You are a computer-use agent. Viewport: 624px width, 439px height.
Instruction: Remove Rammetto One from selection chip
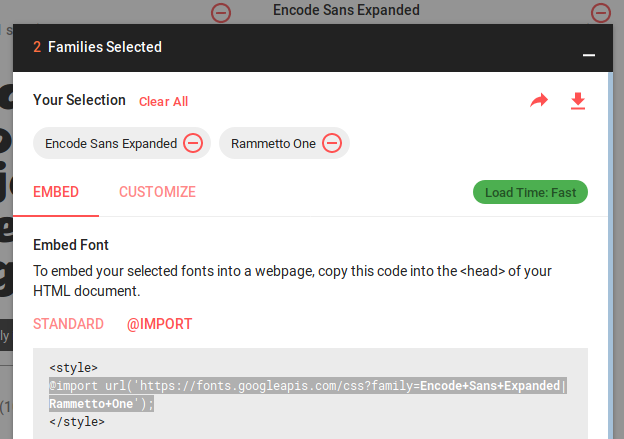tap(332, 143)
